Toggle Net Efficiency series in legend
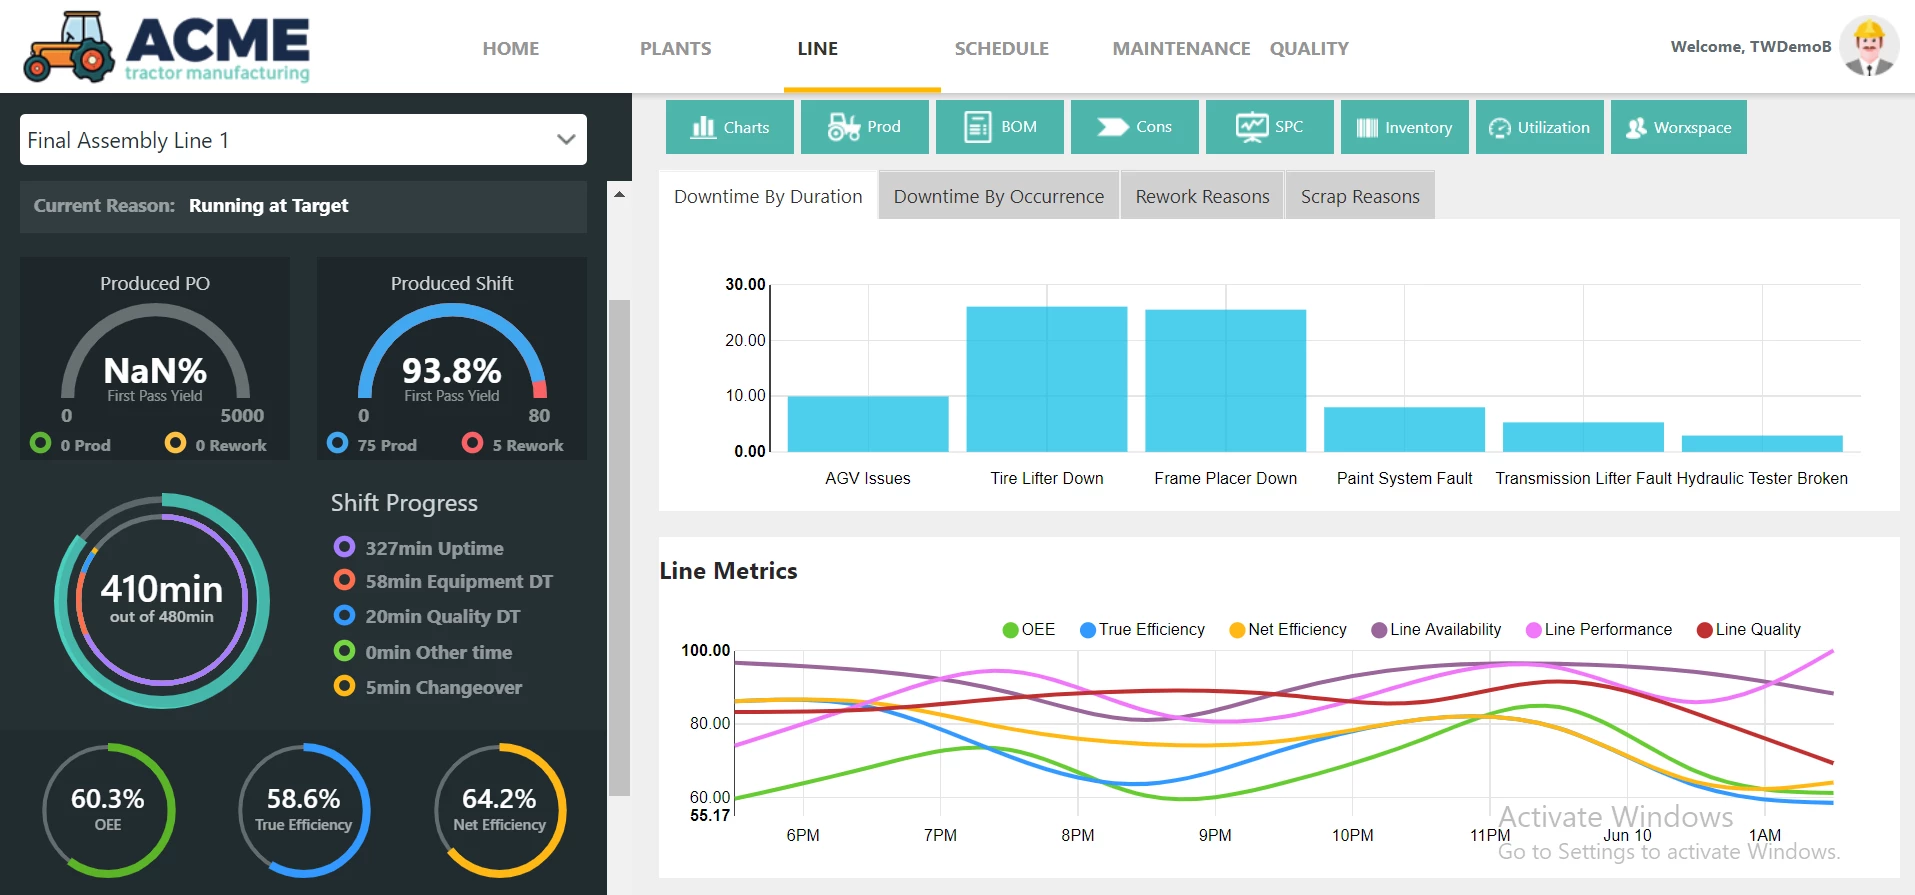This screenshot has height=895, width=1915. pyautogui.click(x=1288, y=629)
